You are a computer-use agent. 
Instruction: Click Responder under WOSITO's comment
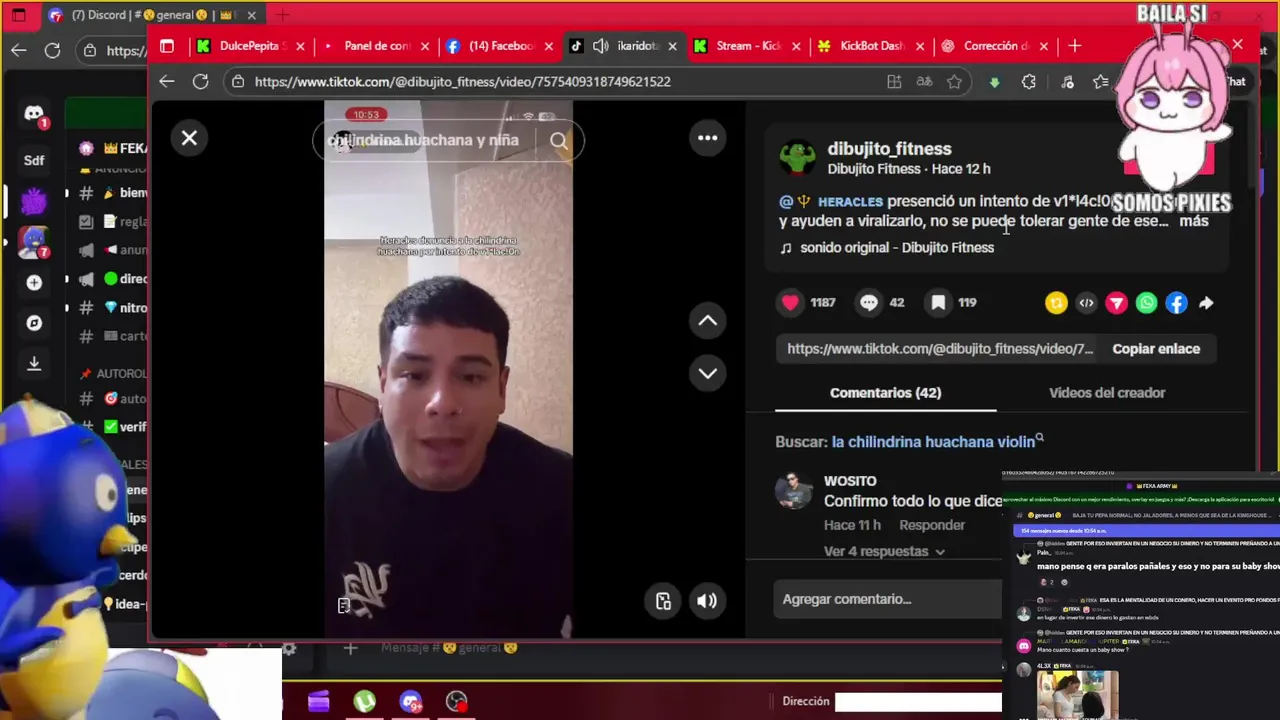tap(932, 525)
